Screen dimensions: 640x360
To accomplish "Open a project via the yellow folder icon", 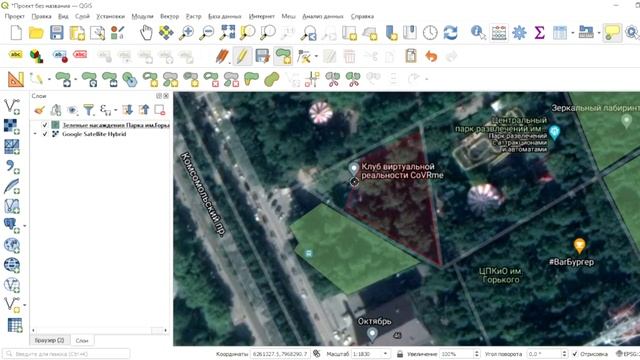I will [x=36, y=33].
